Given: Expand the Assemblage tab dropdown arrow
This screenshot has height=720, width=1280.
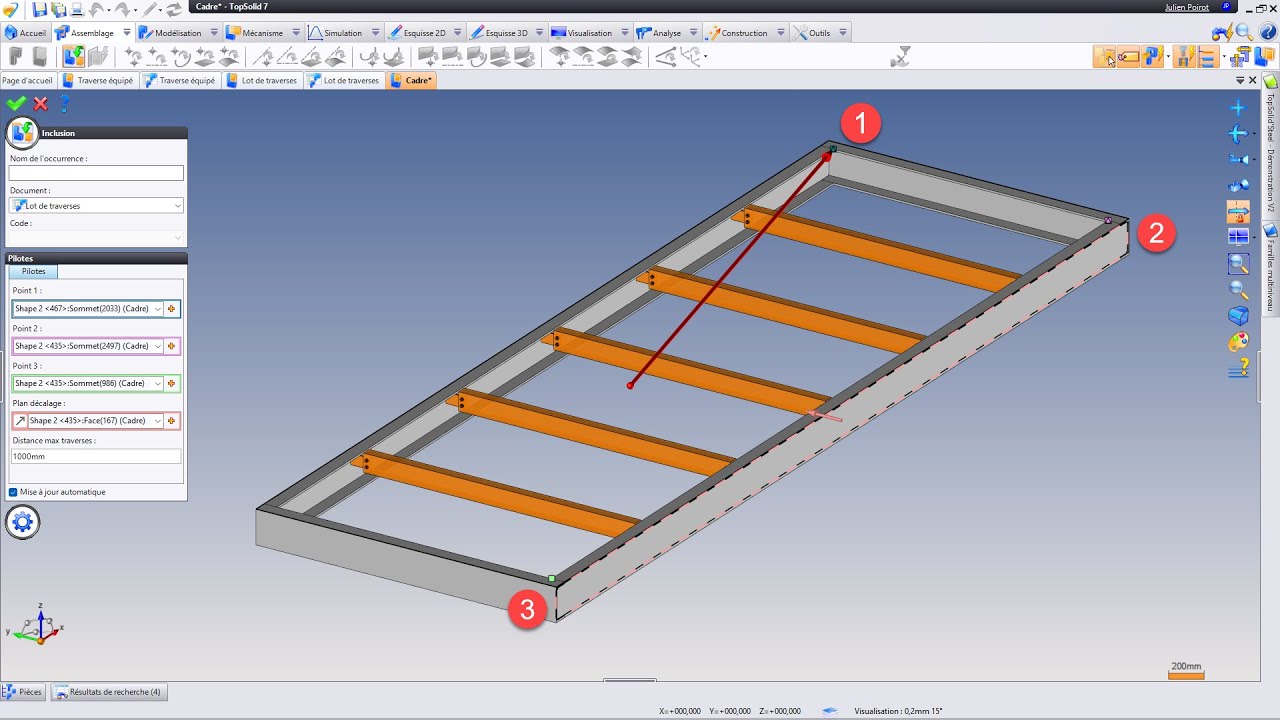Looking at the screenshot, I should [127, 32].
